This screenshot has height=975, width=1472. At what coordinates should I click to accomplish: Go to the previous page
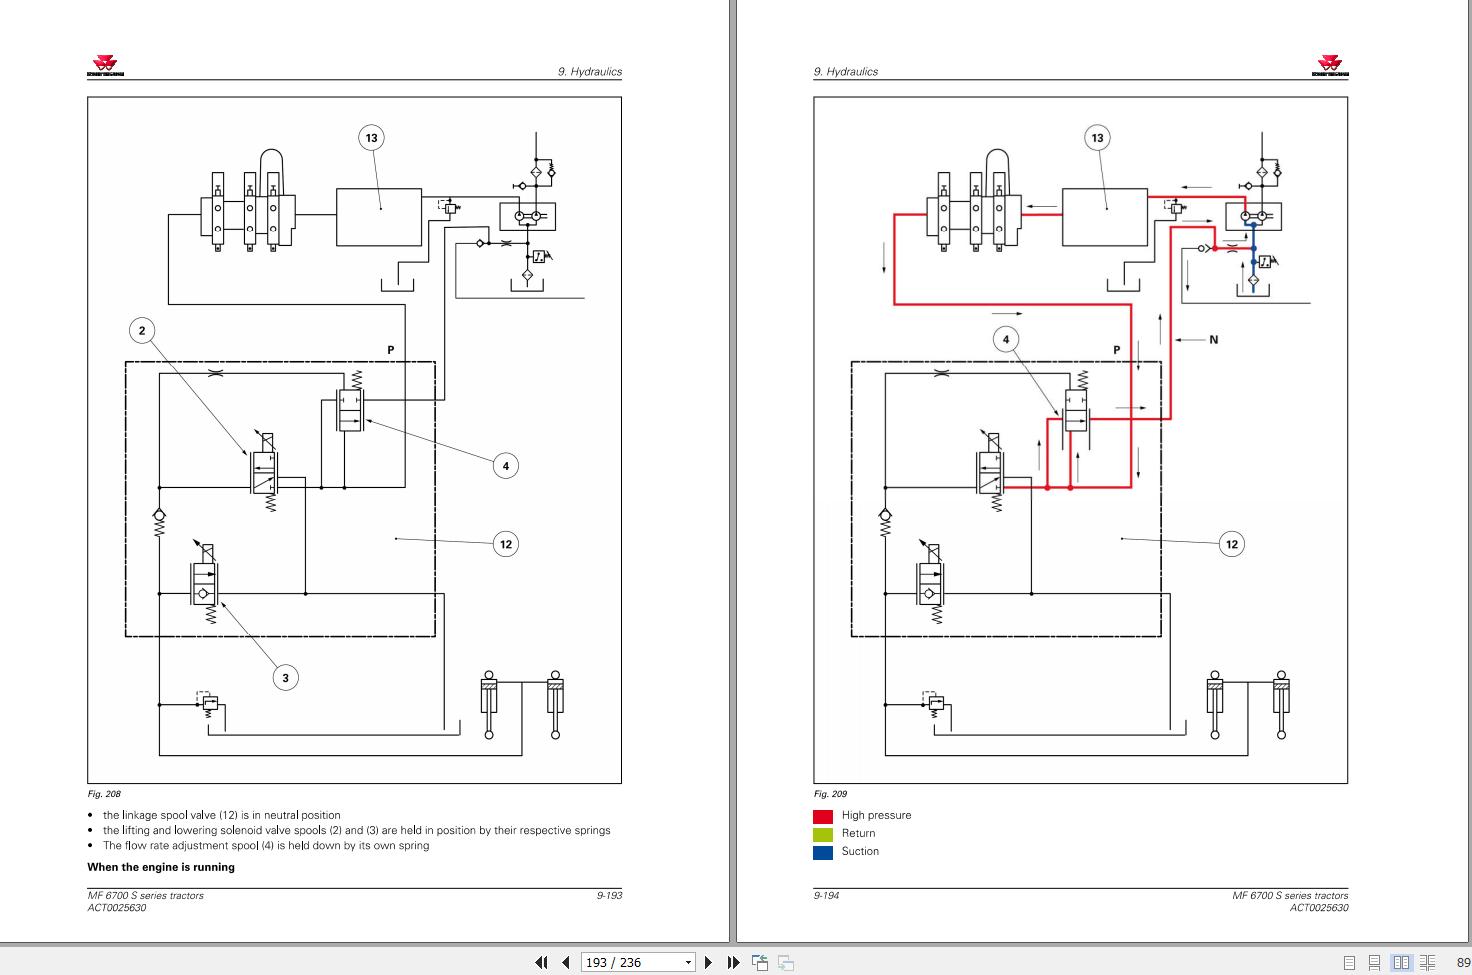[x=565, y=962]
